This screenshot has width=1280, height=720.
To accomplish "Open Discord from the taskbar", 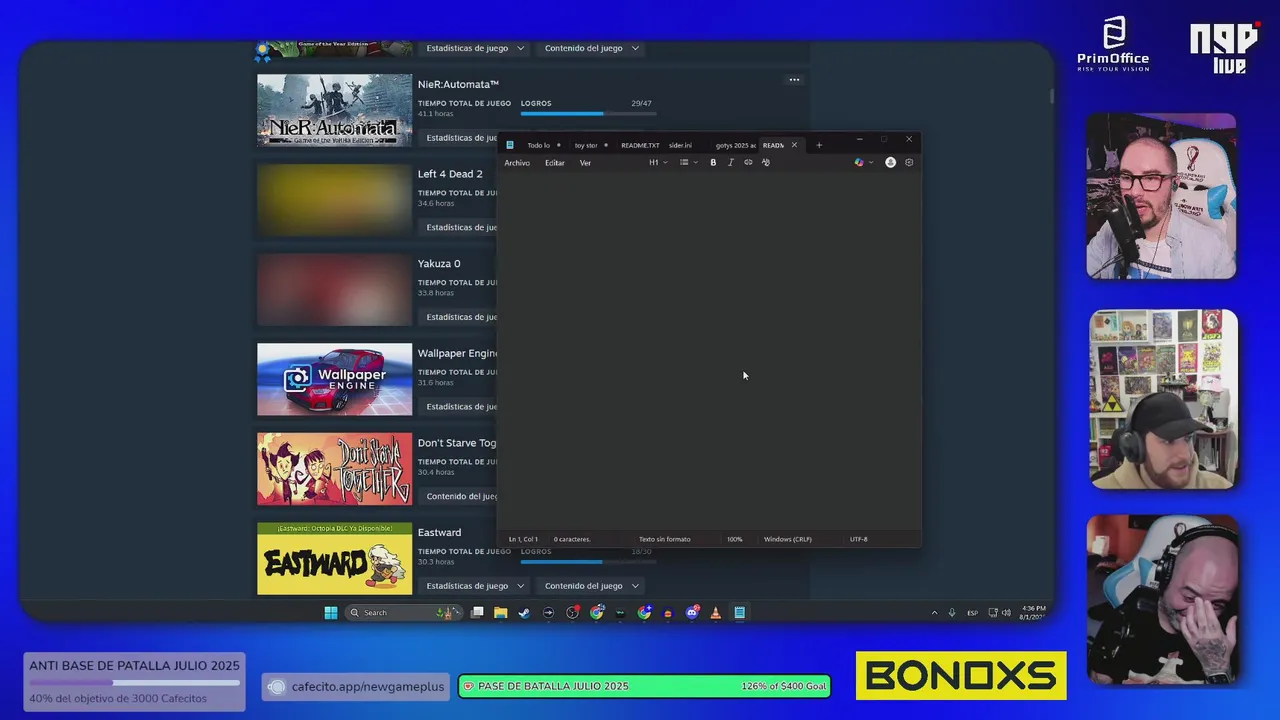I will point(692,613).
